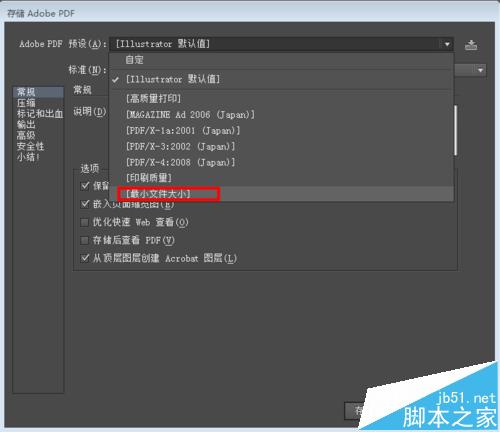Open the 常规 category in the sidebar
500x432 pixels.
coord(38,92)
